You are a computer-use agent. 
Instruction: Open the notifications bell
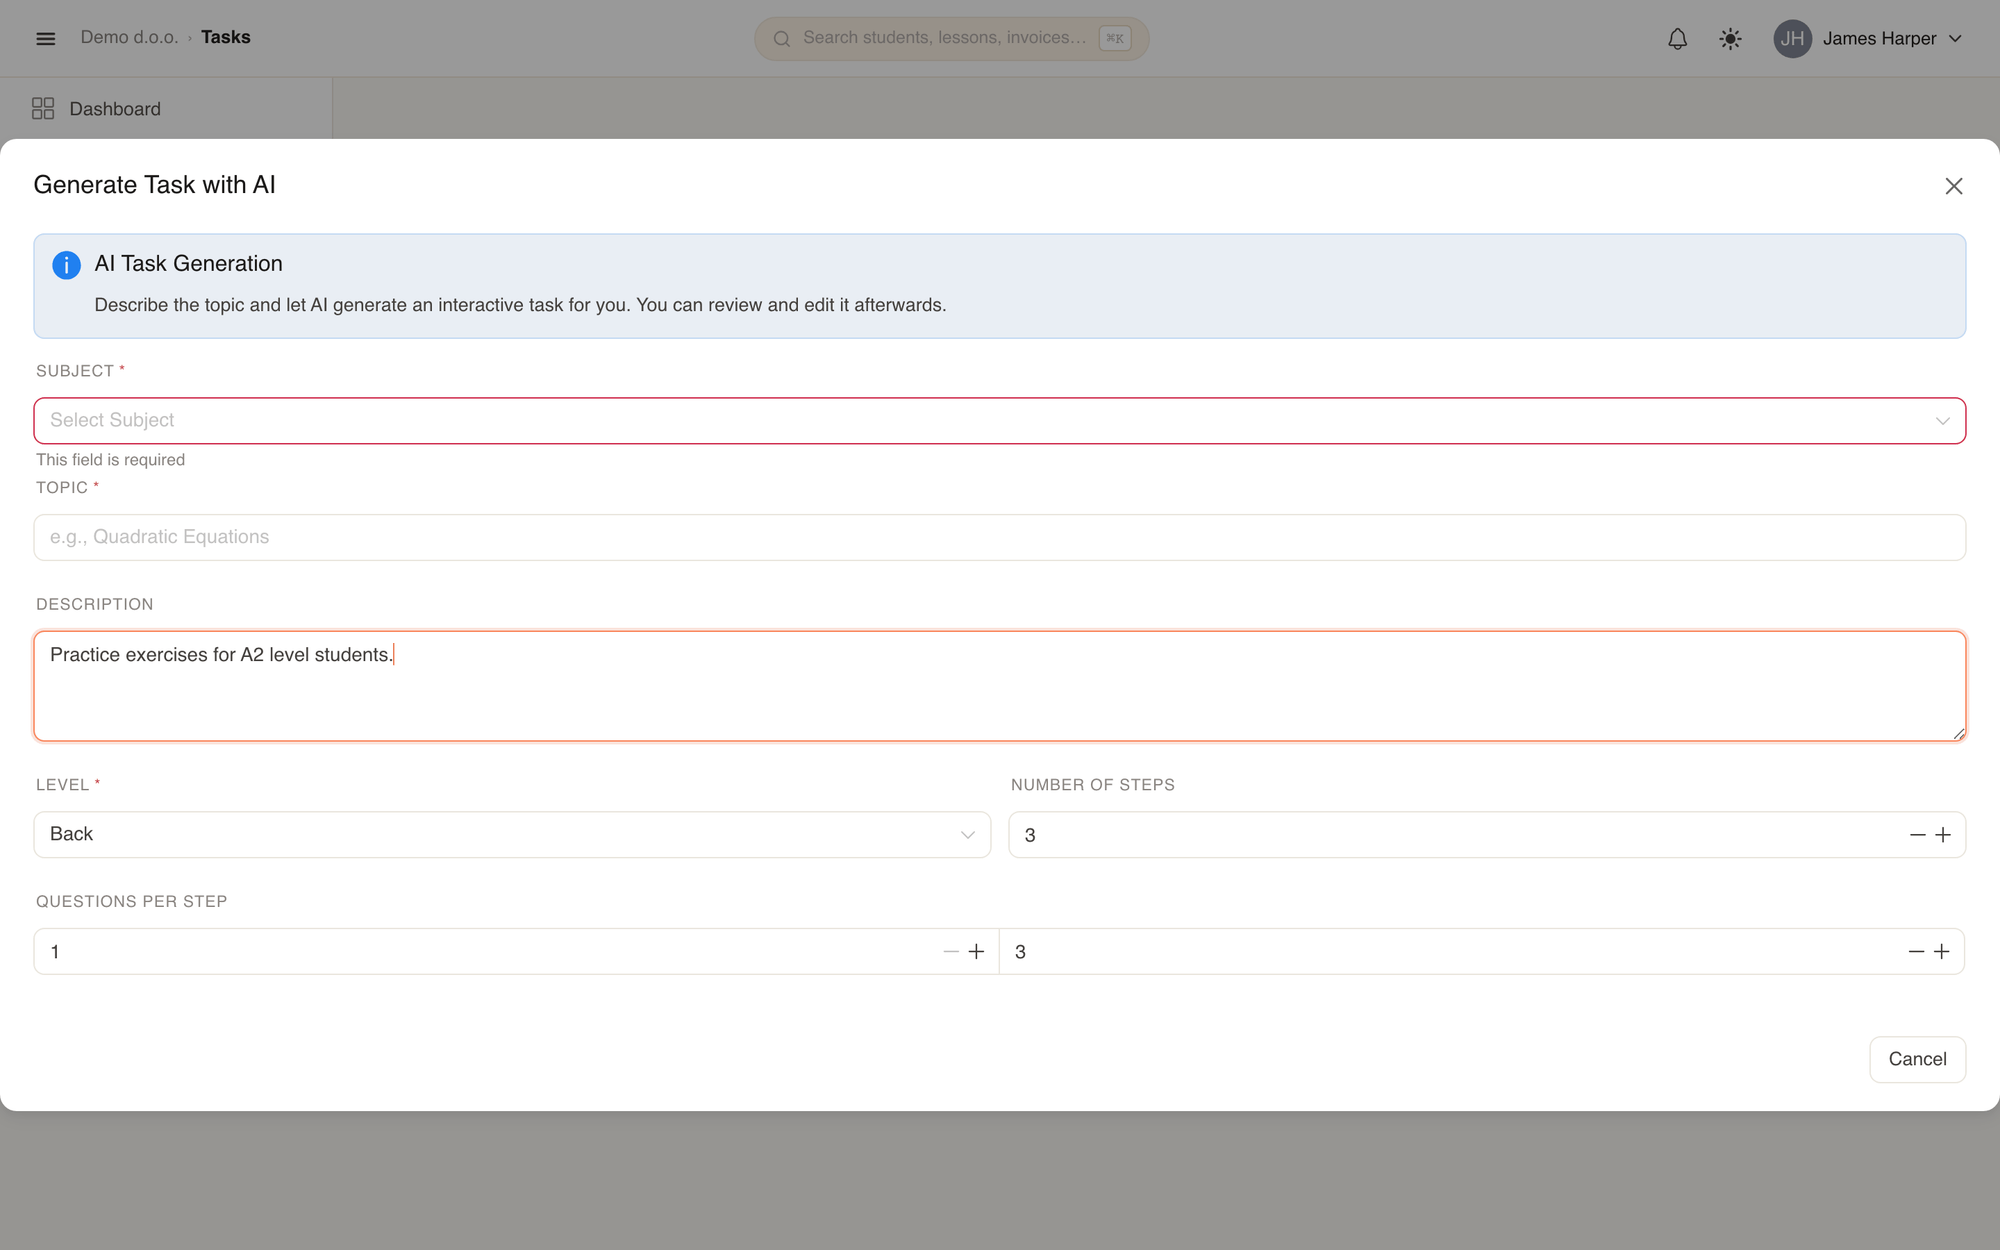click(1677, 38)
